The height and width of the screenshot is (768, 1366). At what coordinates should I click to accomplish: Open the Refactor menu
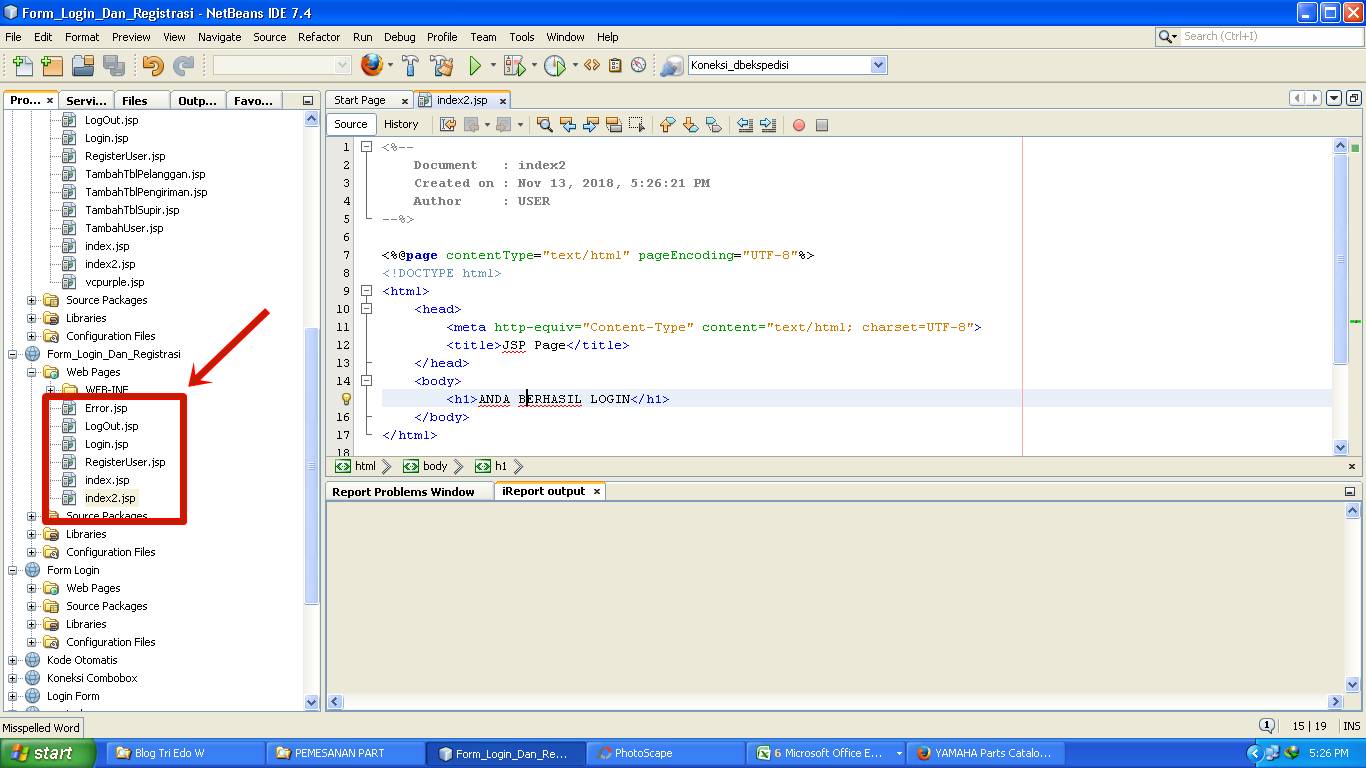[x=319, y=37]
